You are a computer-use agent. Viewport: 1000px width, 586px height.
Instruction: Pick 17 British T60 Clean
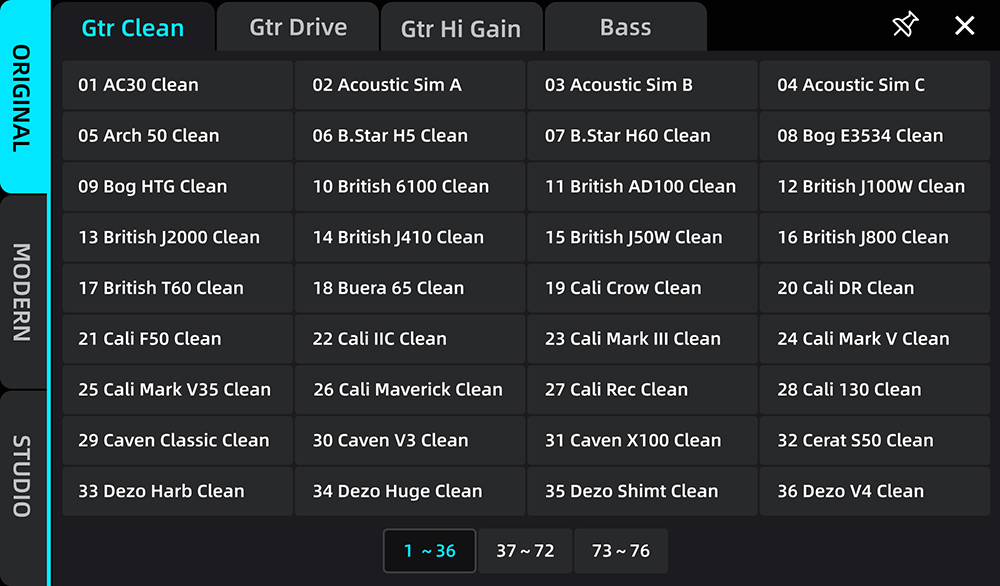[x=178, y=288]
